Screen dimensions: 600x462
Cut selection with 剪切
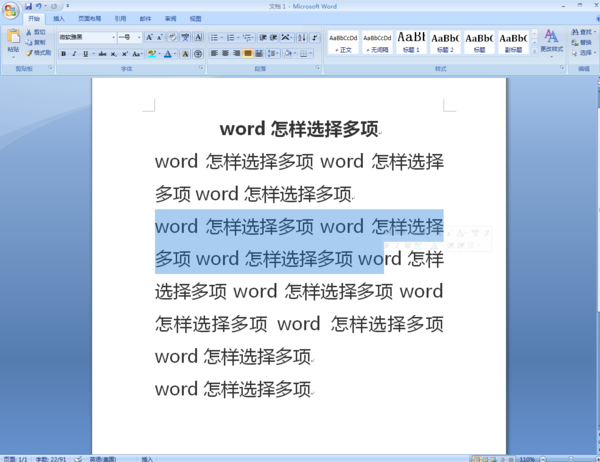36,32
